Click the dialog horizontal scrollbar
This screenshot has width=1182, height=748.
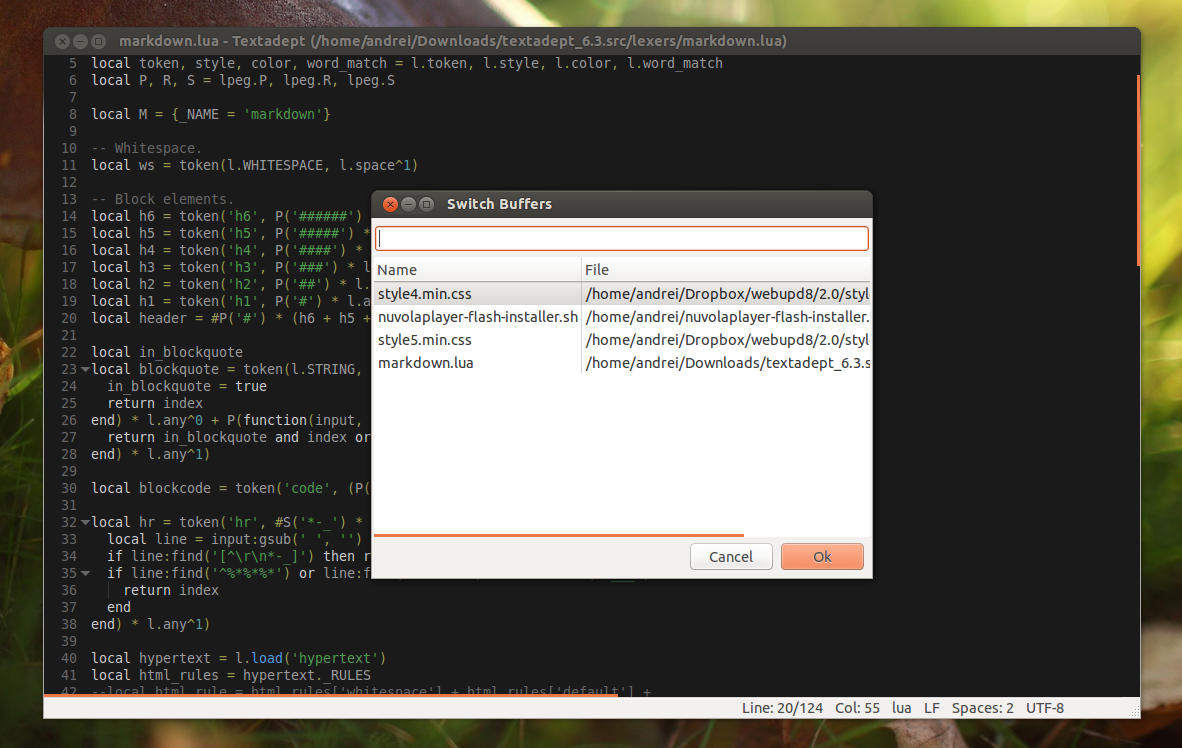559,535
